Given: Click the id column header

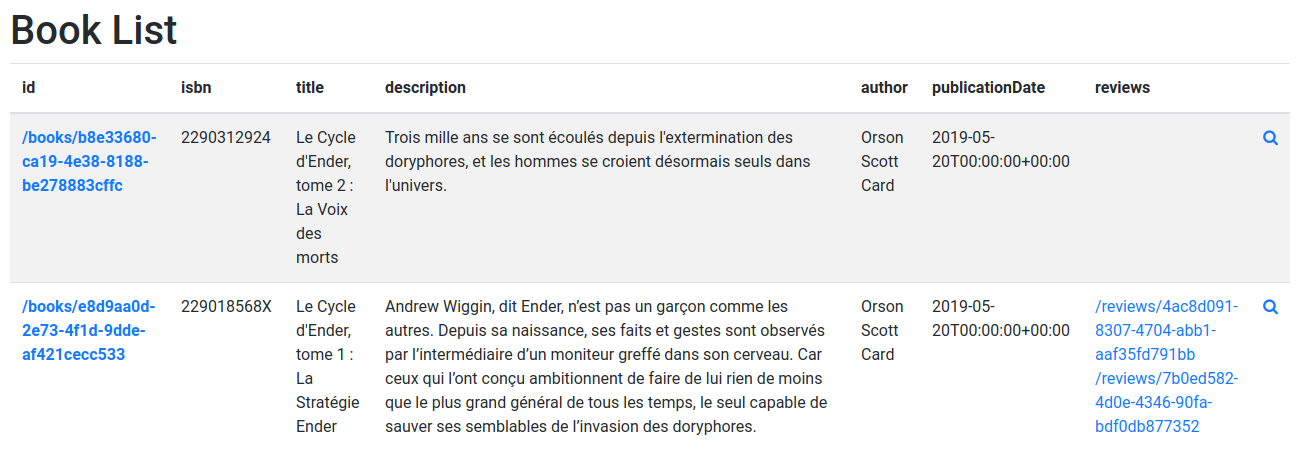Looking at the screenshot, I should click(29, 87).
